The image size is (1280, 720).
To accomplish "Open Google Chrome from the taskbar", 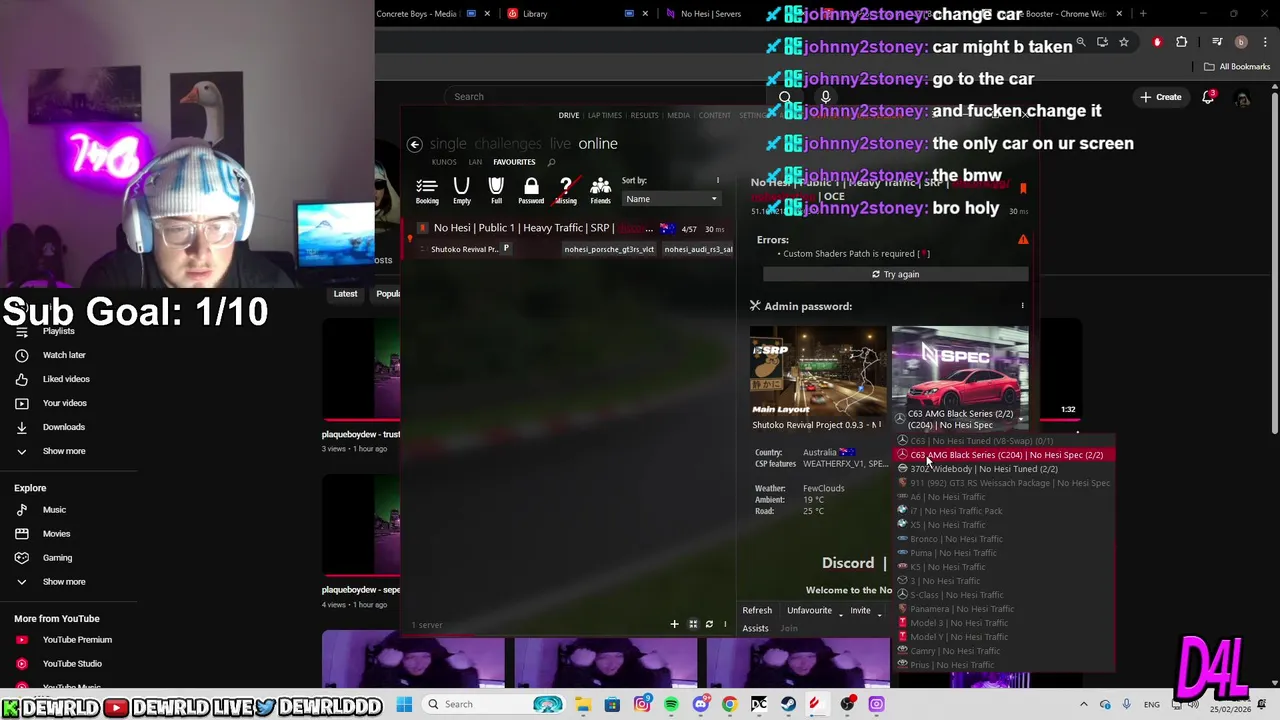I will coord(729,704).
